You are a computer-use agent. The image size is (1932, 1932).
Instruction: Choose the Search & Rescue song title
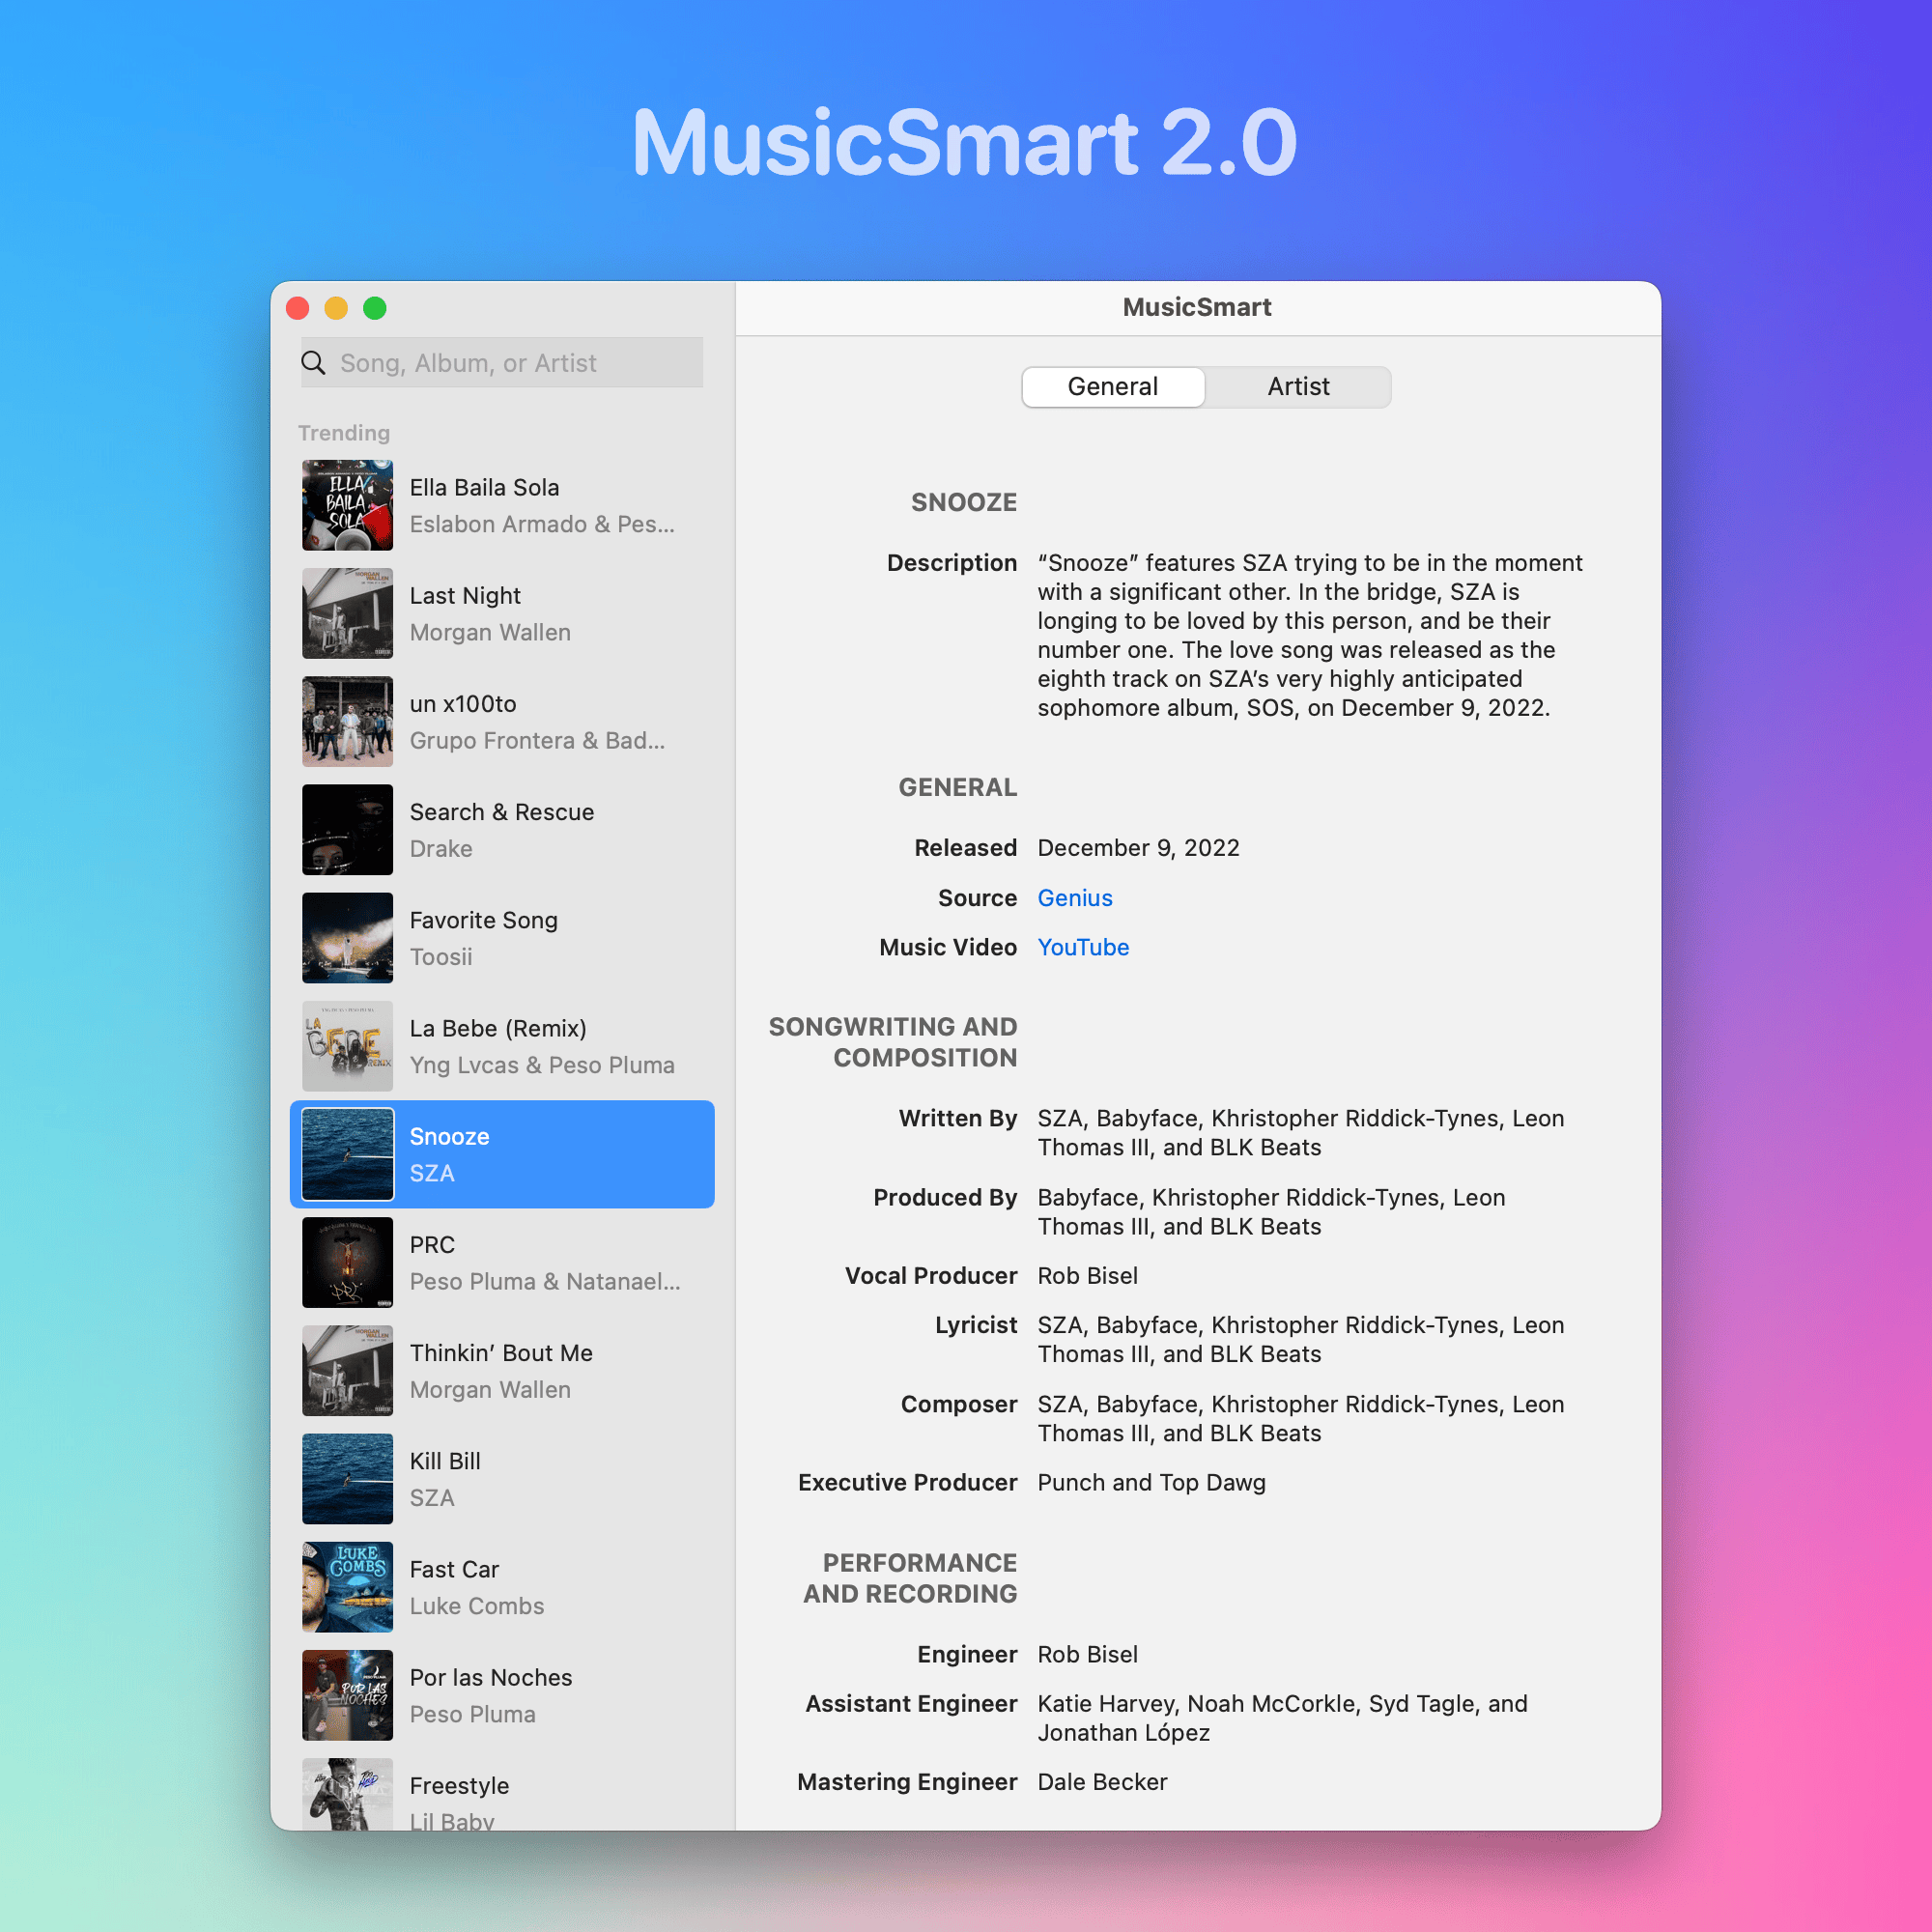point(502,811)
